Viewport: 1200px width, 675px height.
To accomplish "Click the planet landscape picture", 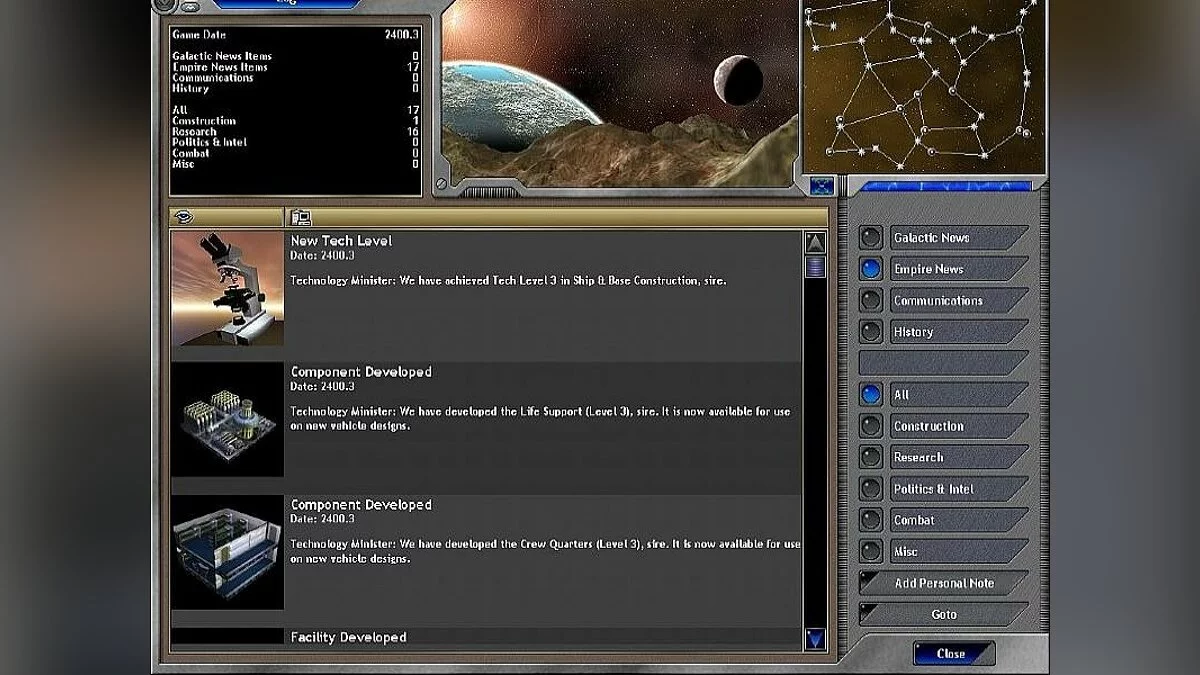I will 620,93.
